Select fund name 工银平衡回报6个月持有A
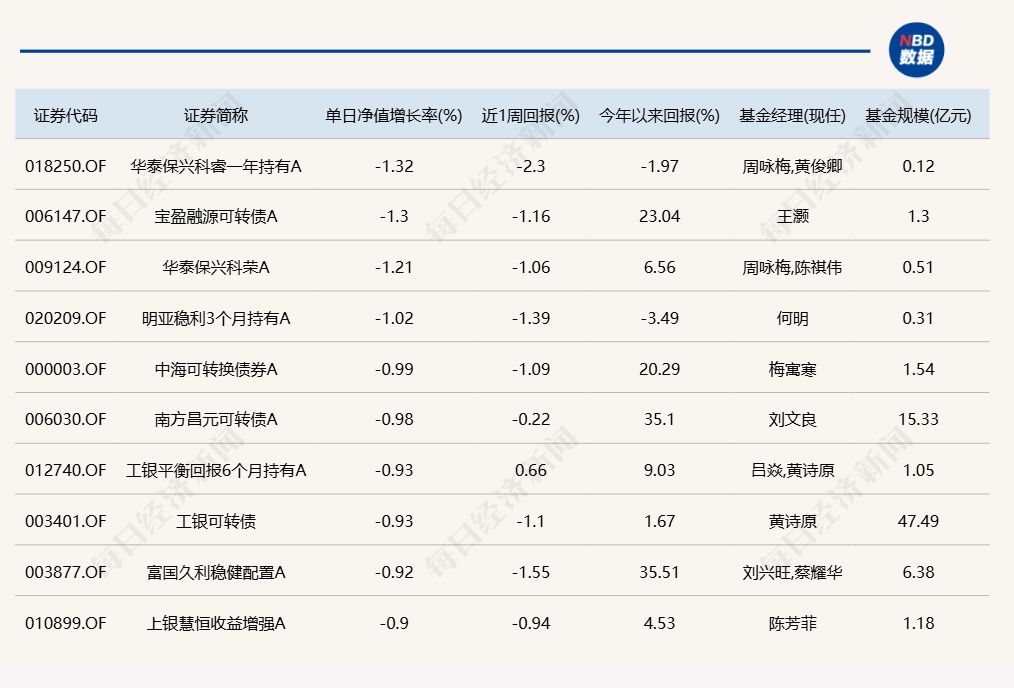This screenshot has width=1014, height=688. (x=216, y=470)
